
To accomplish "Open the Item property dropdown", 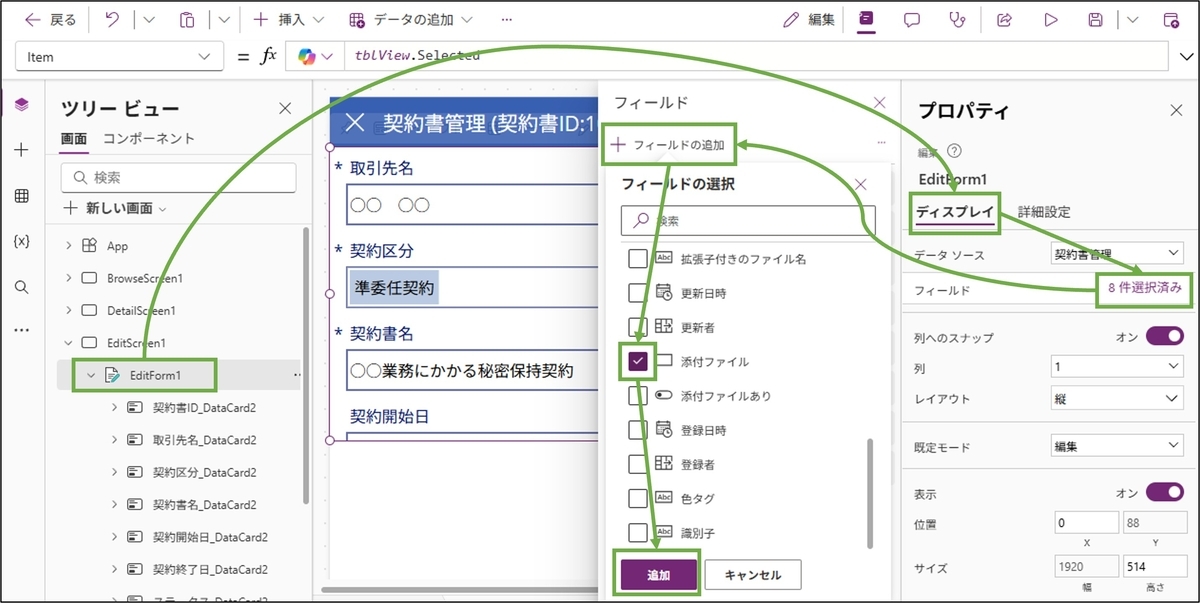I will 120,57.
